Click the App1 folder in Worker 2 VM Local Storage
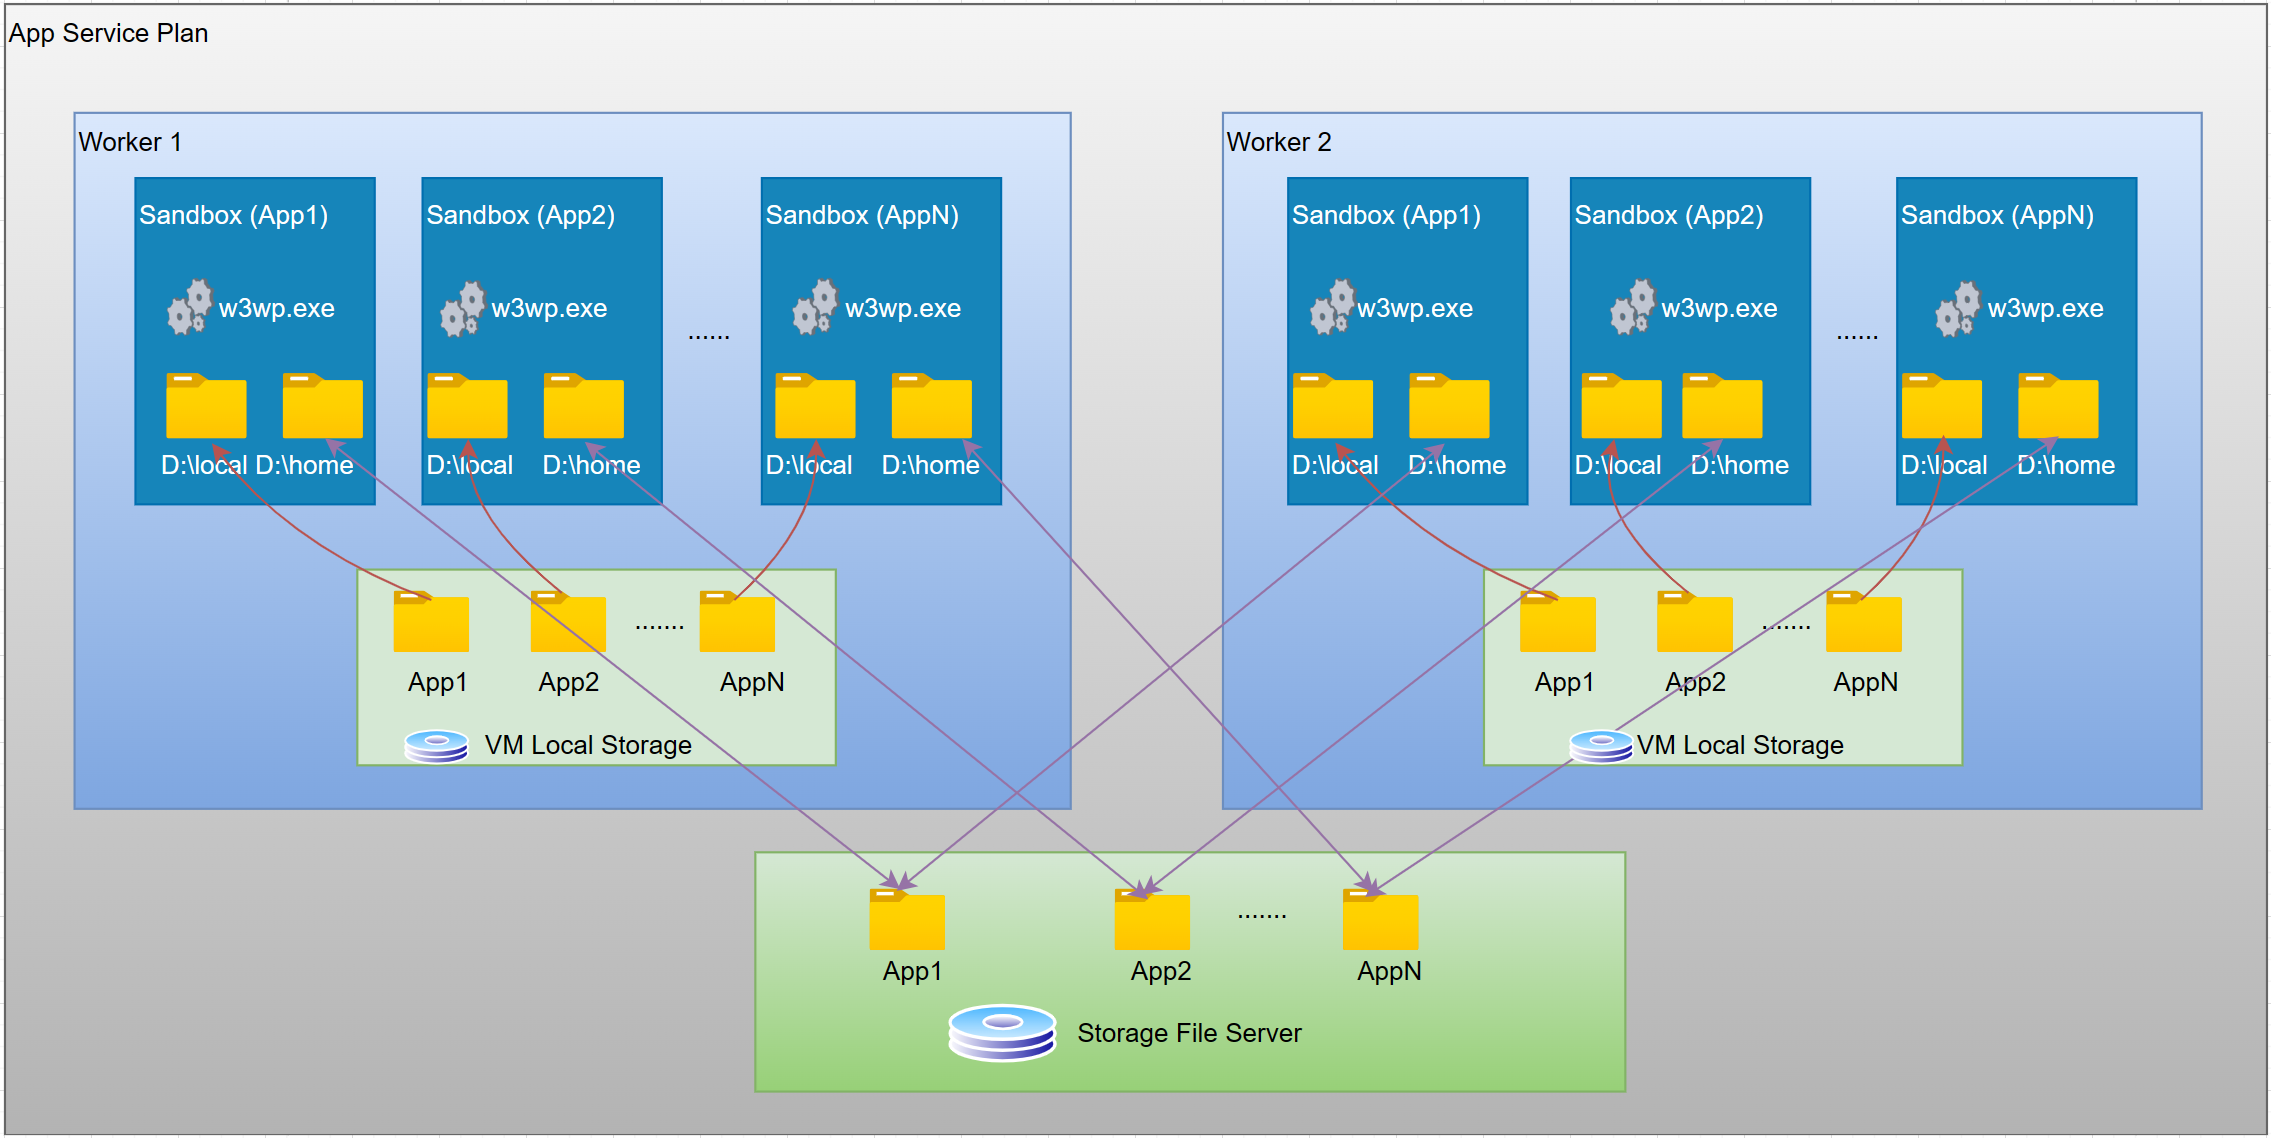 (x=1558, y=622)
